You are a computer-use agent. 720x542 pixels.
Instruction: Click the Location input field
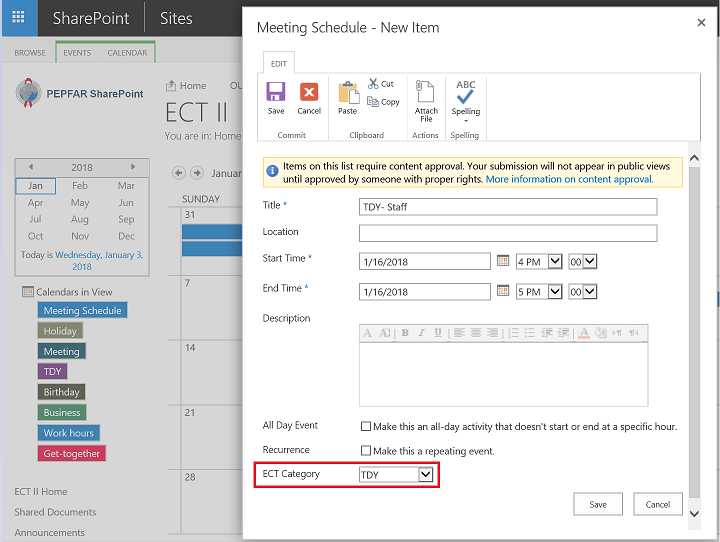pyautogui.click(x=508, y=233)
